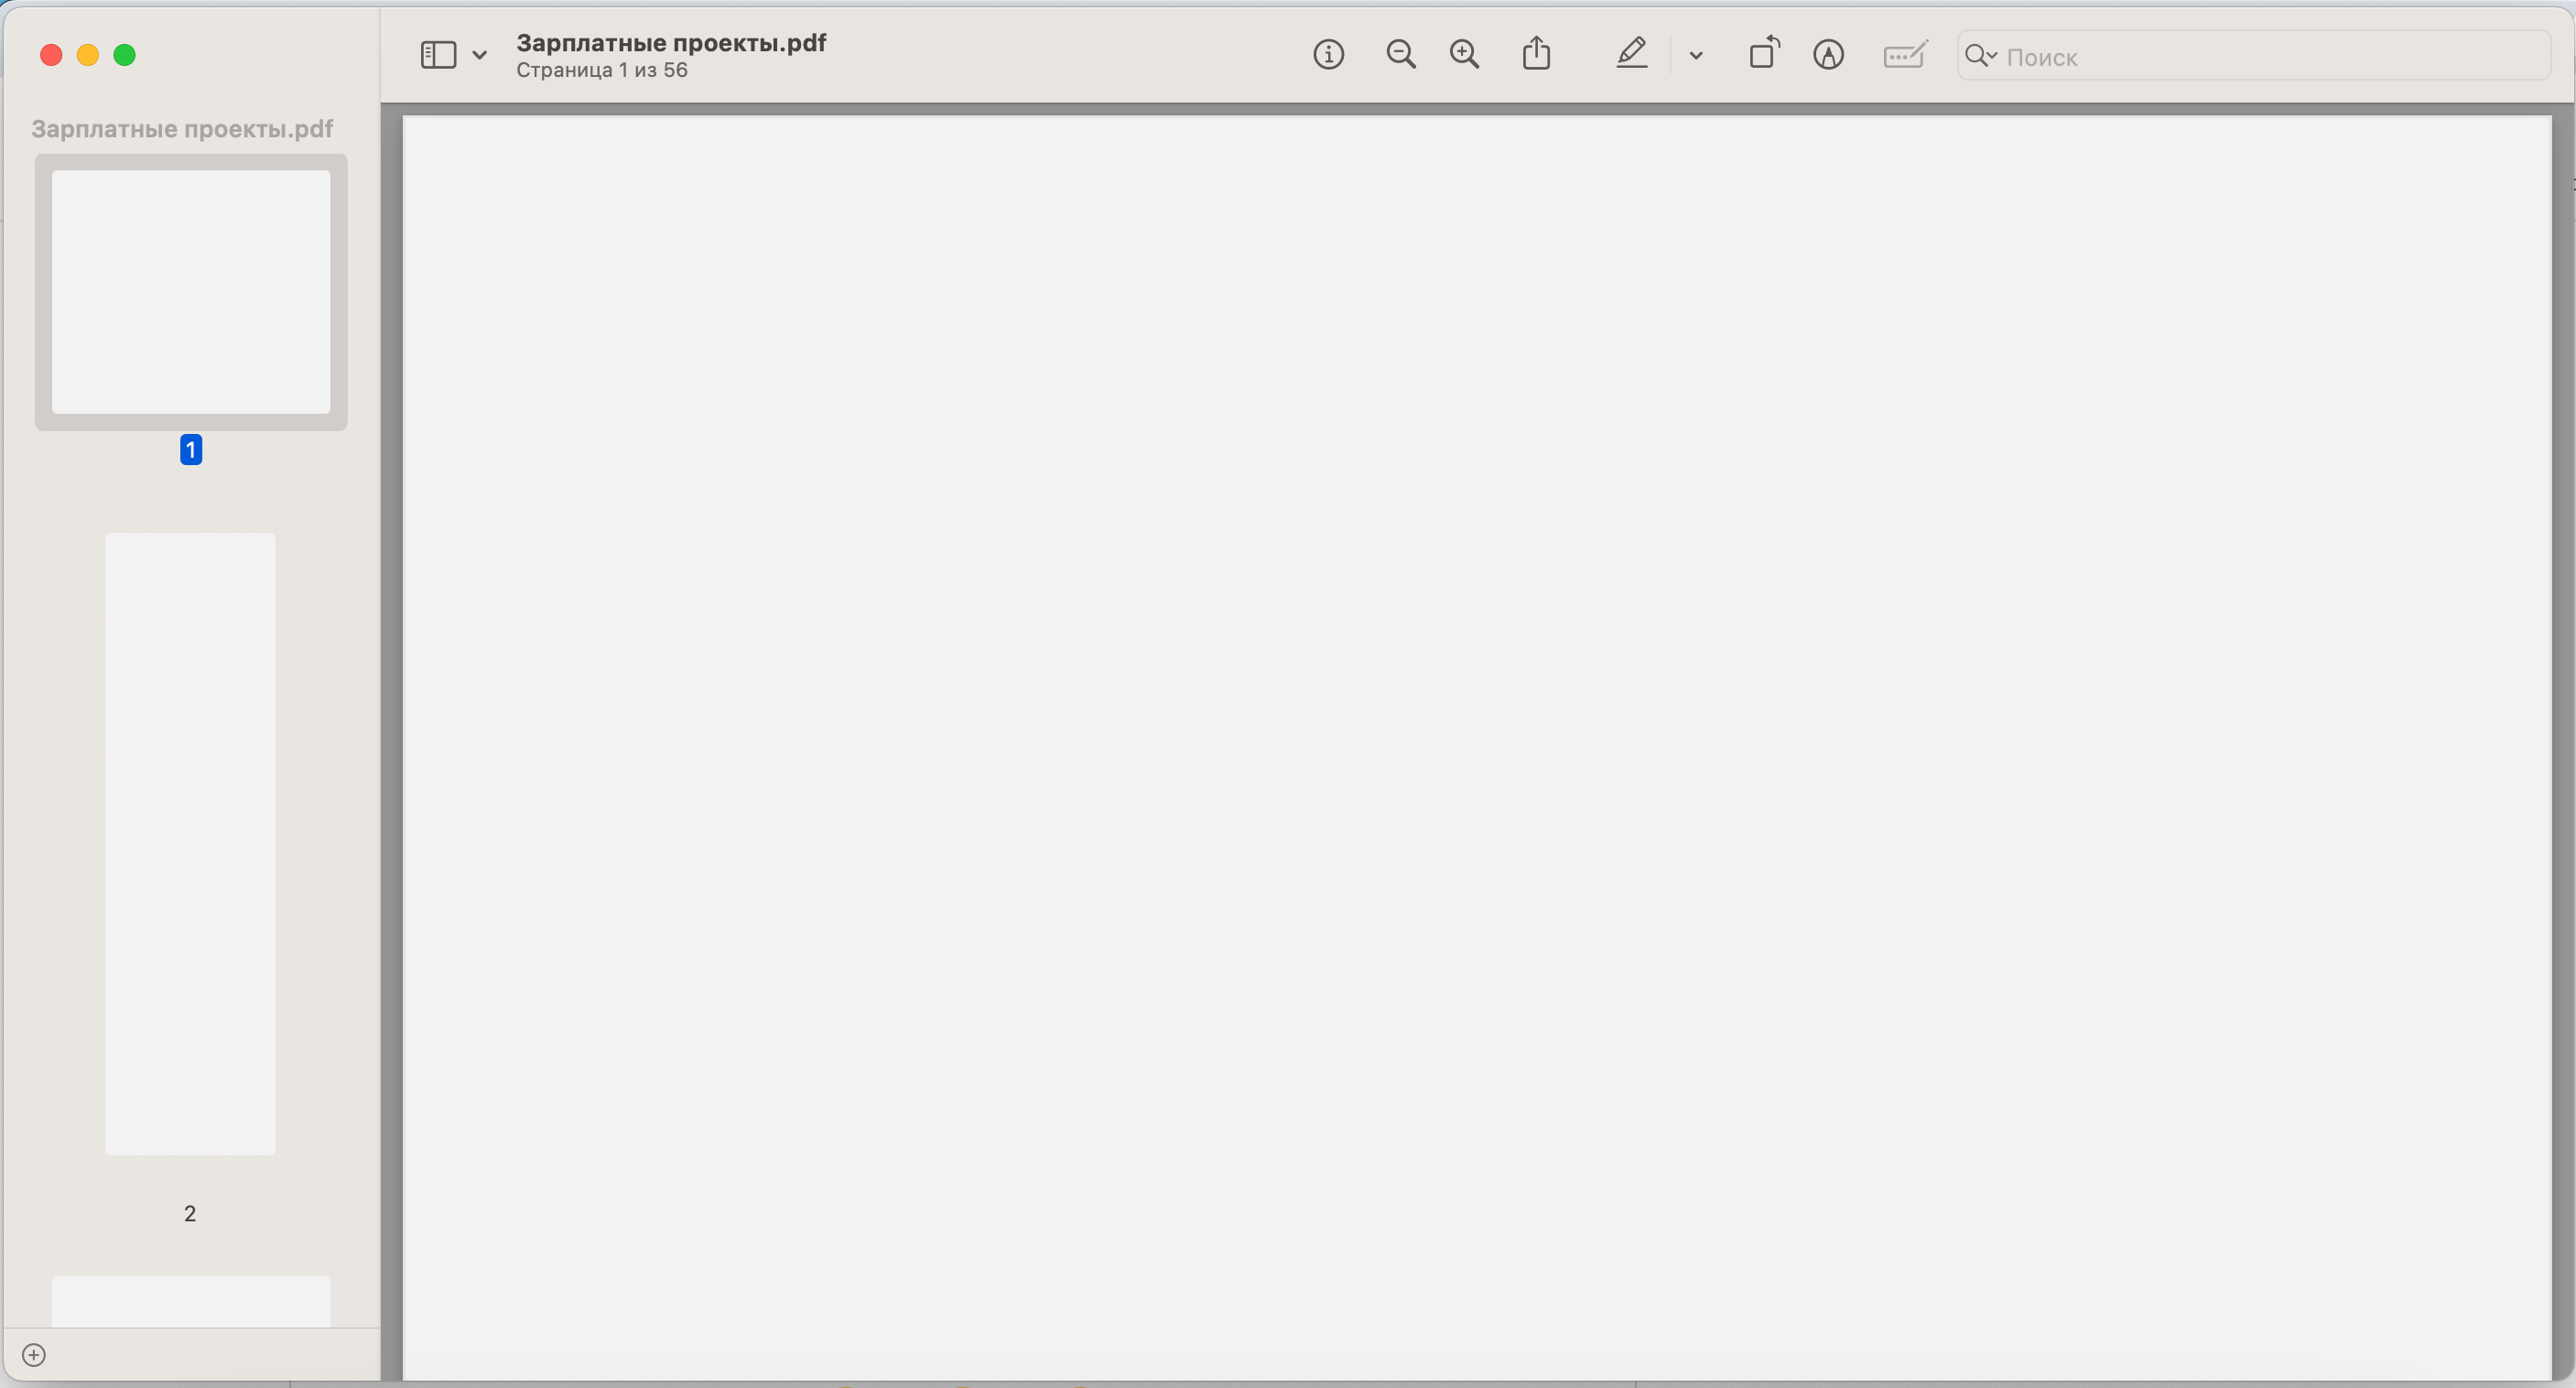The image size is (2576, 1388).
Task: Show the document info inspector
Action: (x=1328, y=54)
